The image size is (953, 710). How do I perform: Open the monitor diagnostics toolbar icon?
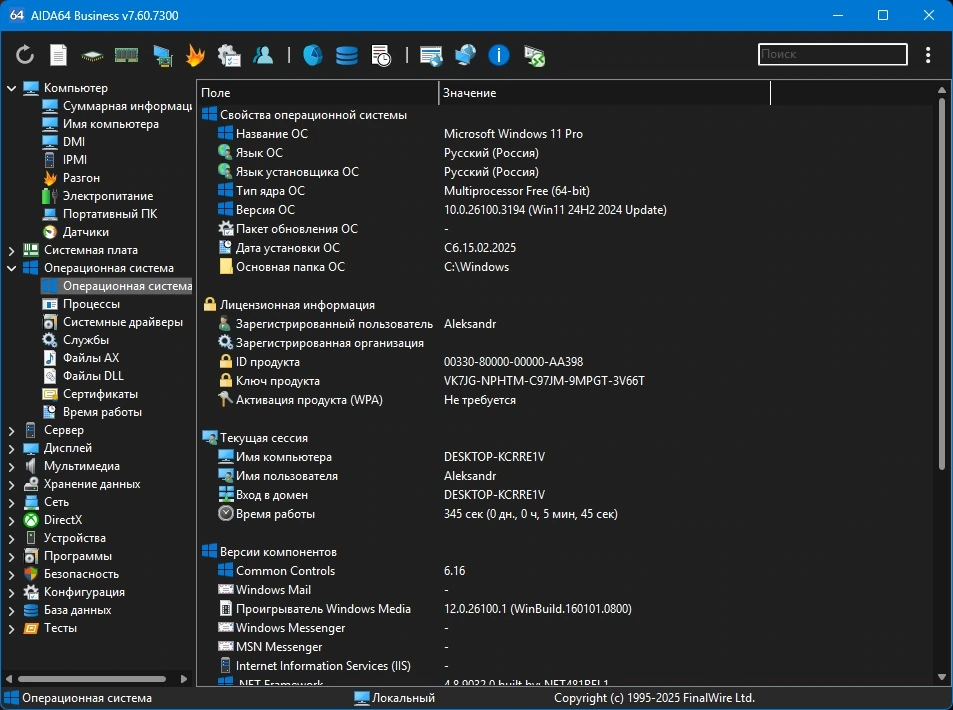(162, 55)
